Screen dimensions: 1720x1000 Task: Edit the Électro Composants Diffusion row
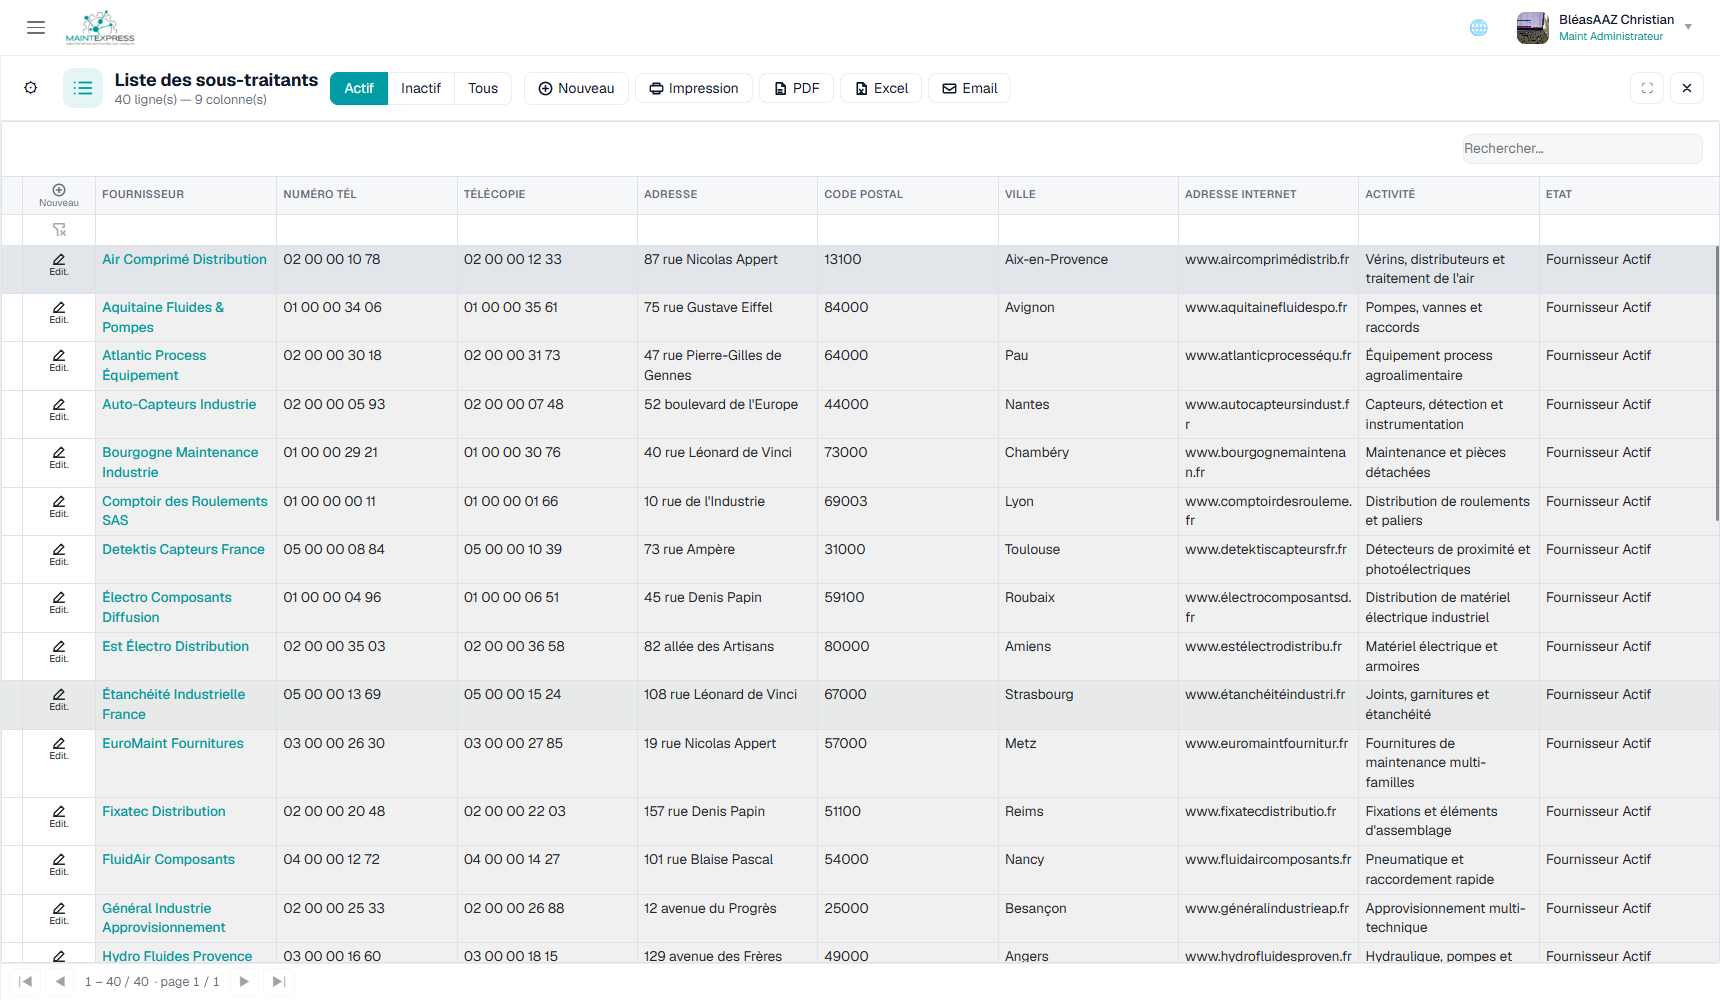coord(59,602)
